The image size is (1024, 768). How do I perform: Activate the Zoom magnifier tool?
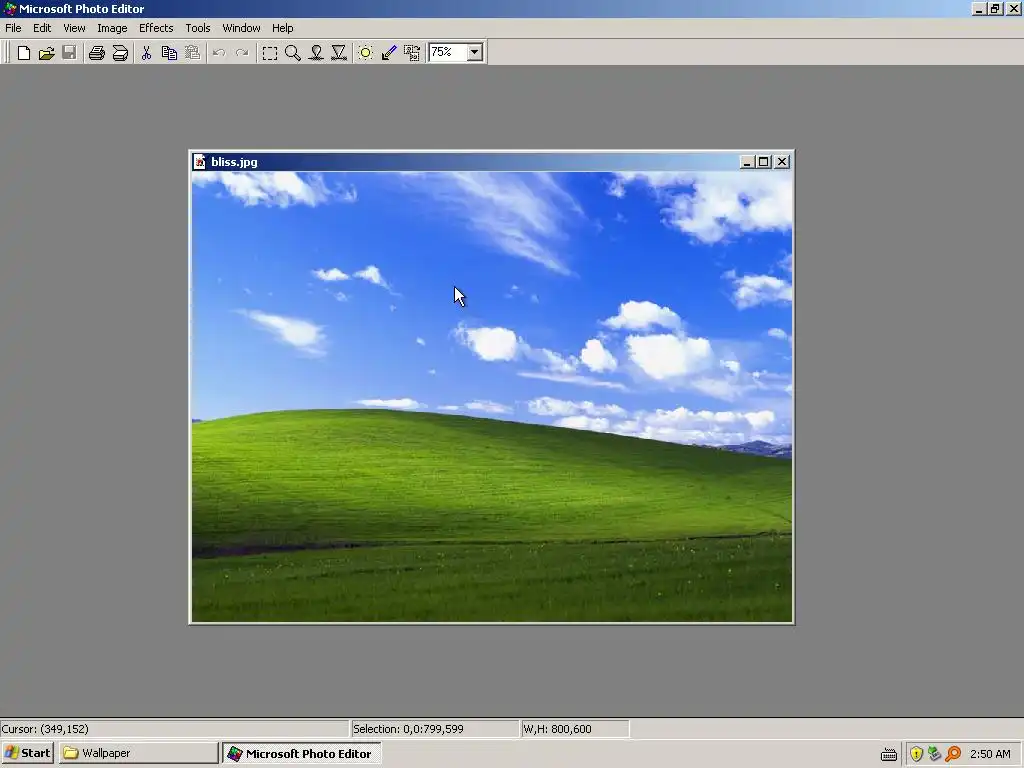pos(293,53)
